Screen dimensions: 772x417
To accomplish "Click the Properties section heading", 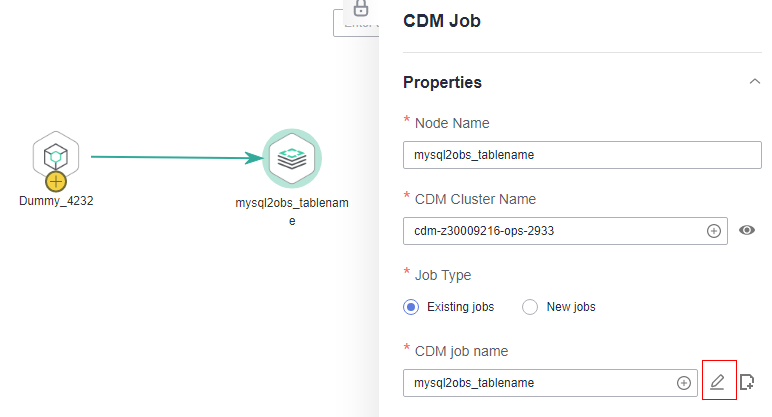I will point(442,82).
